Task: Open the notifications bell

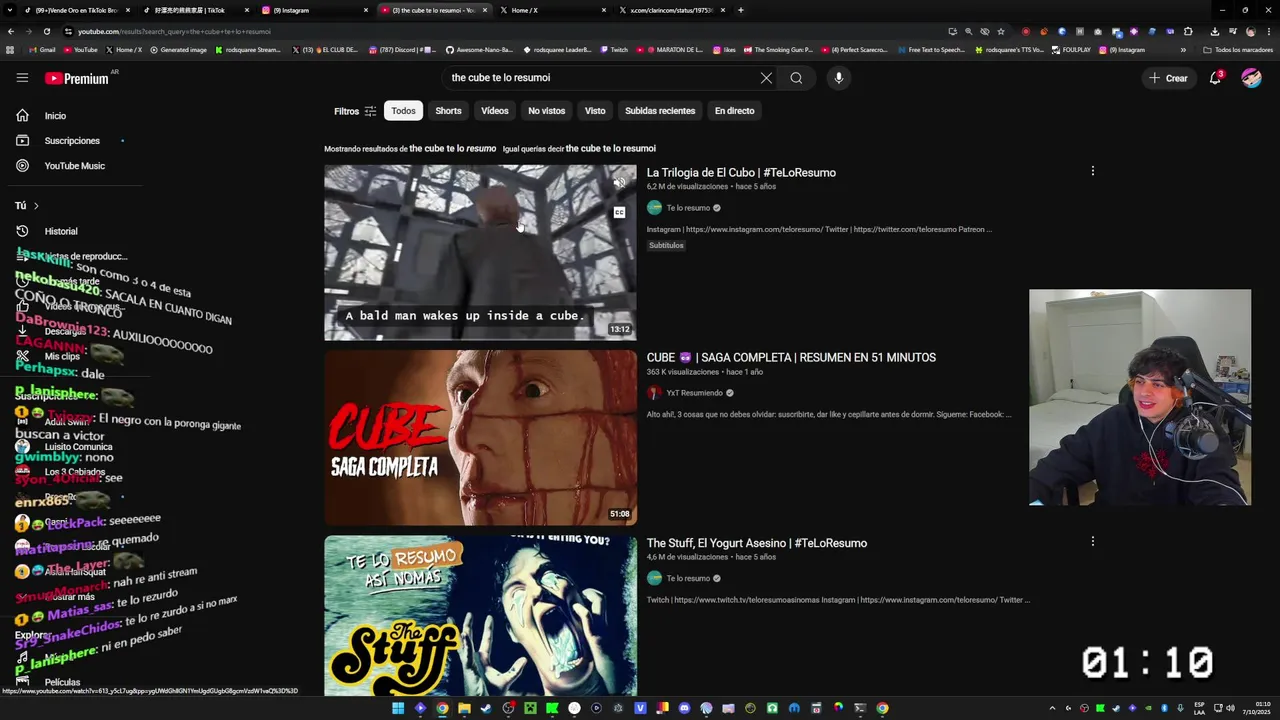Action: click(x=1216, y=78)
